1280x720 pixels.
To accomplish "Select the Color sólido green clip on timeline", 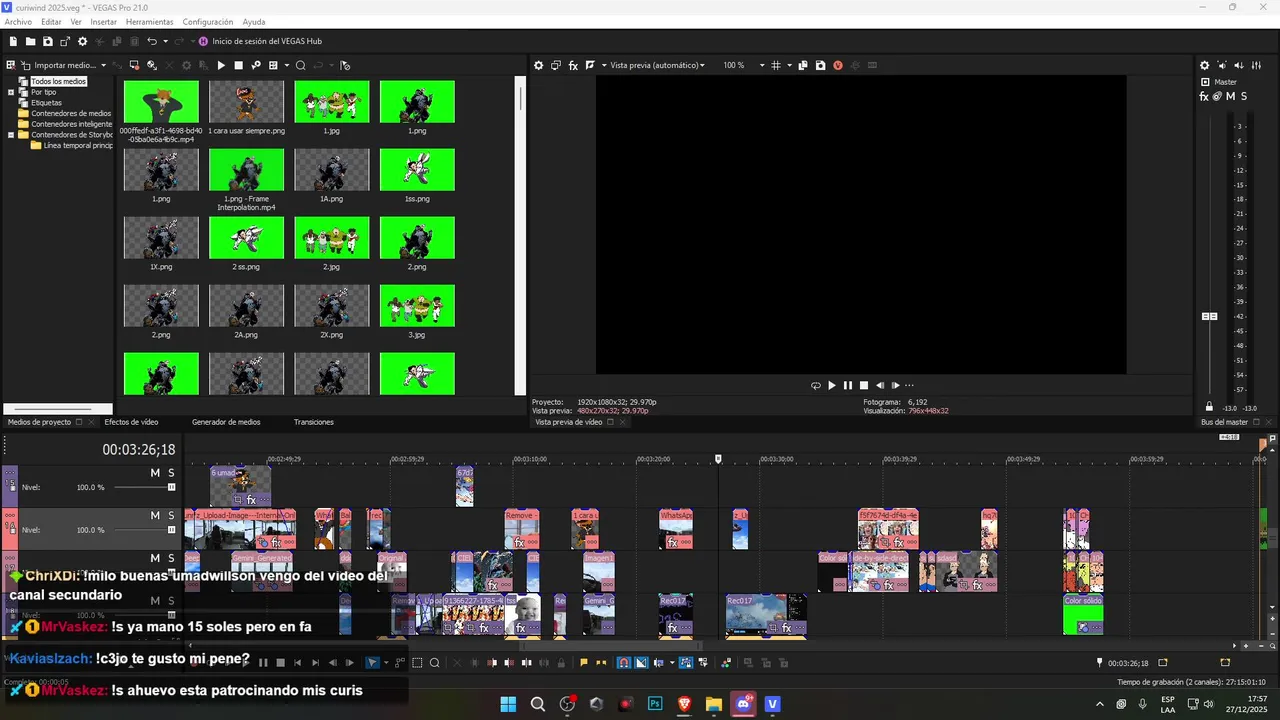I will [1083, 615].
